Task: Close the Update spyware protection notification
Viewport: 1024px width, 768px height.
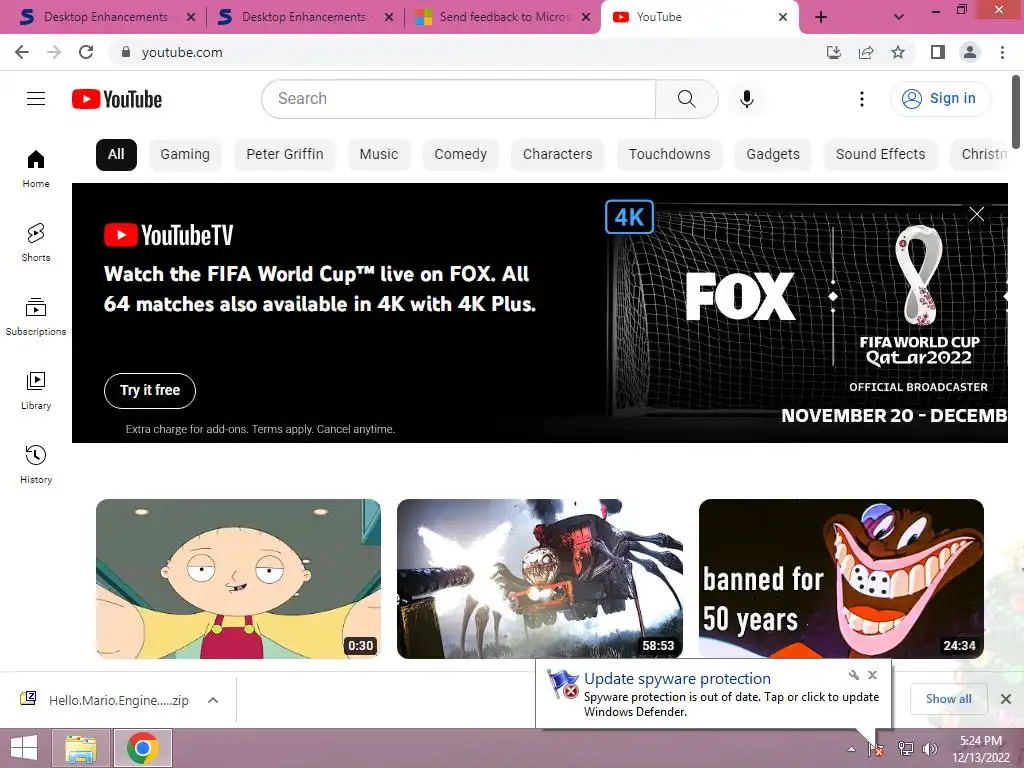Action: [872, 675]
